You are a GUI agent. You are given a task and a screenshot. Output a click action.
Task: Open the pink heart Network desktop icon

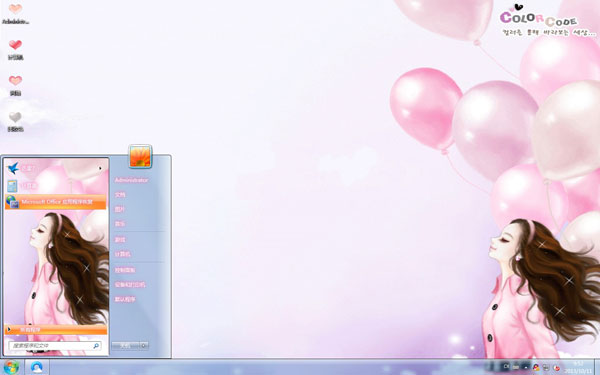(x=15, y=86)
